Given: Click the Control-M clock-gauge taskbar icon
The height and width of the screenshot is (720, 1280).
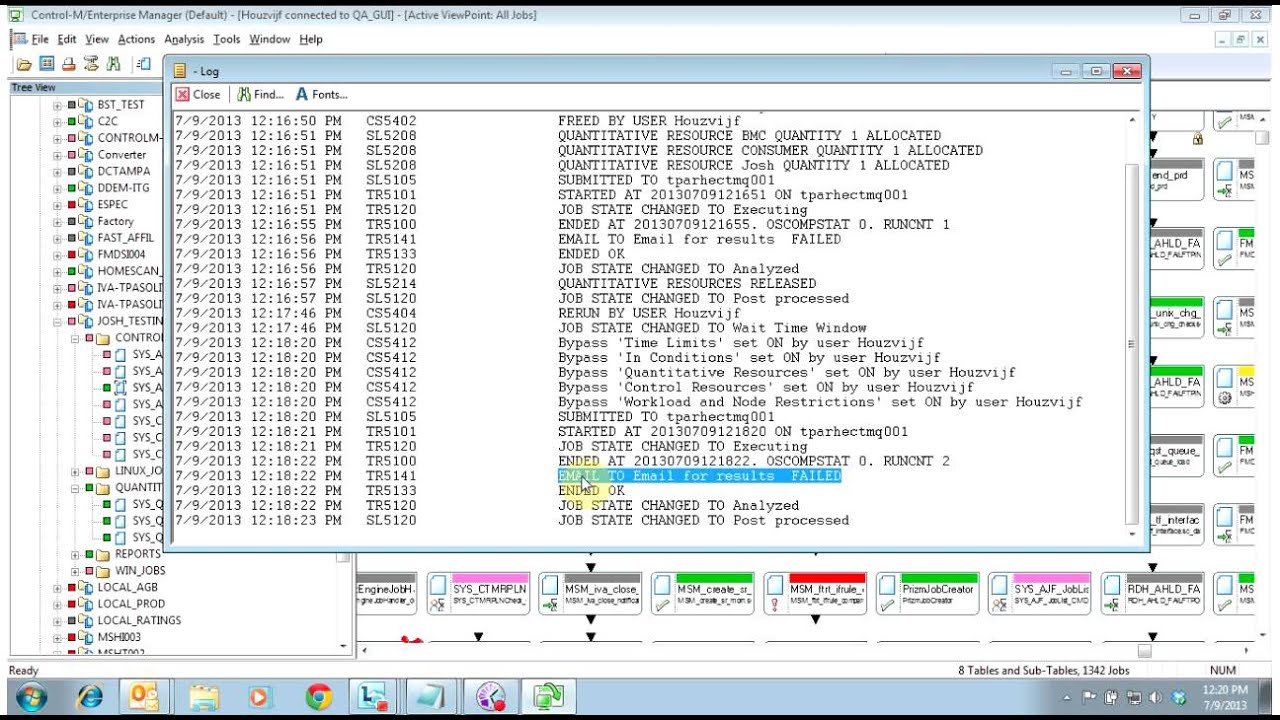Looking at the screenshot, I should pyautogui.click(x=491, y=697).
